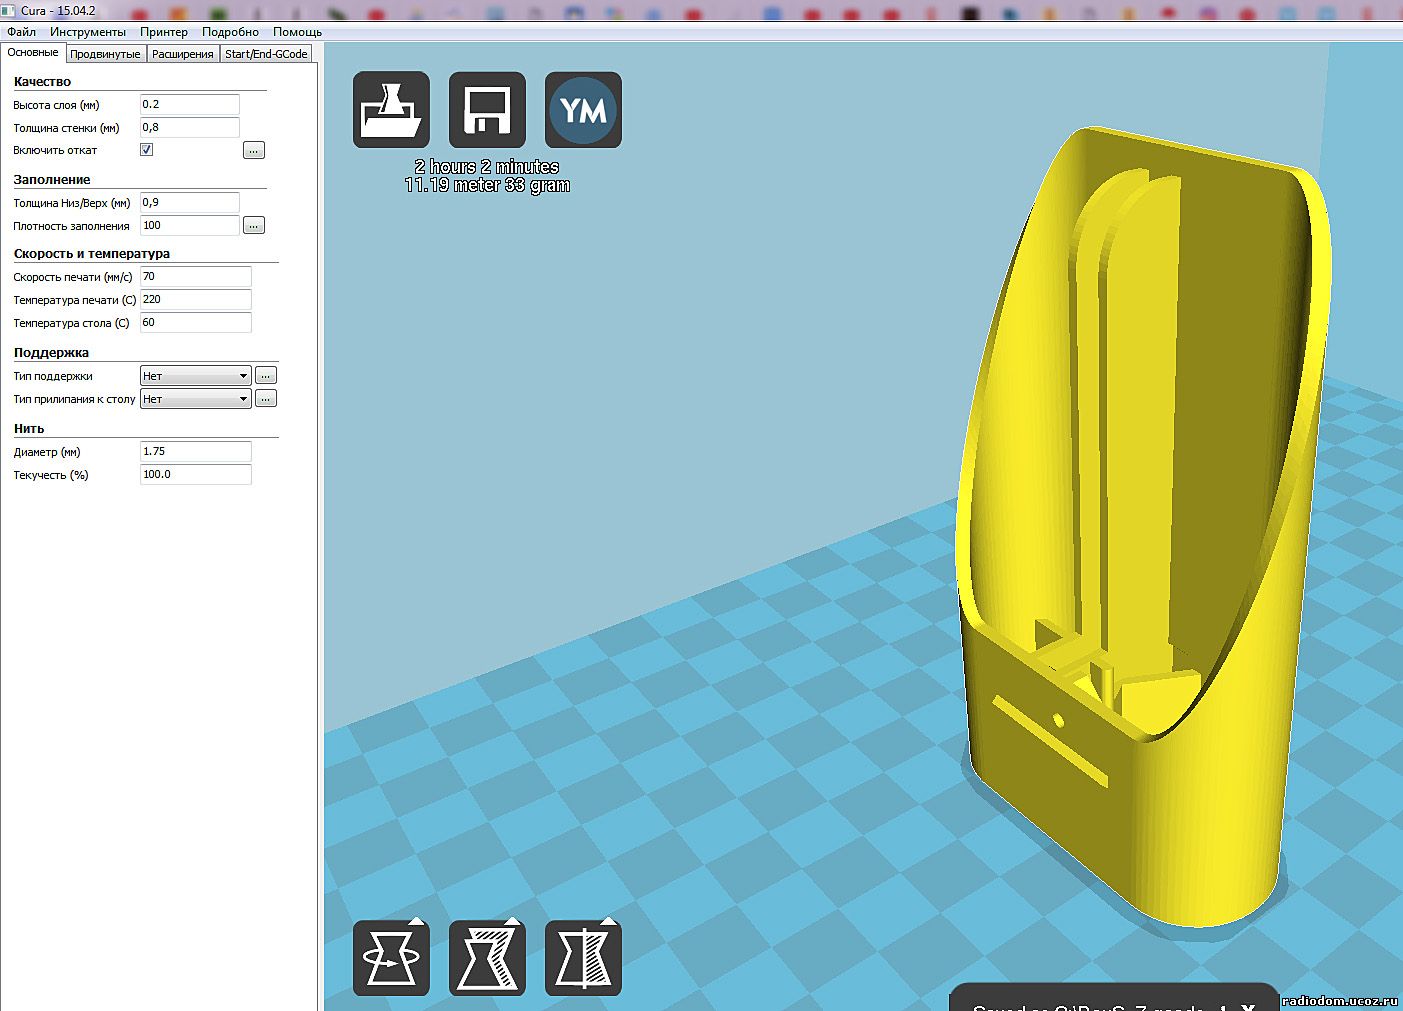Click the Толщина стенки input field
1403x1011 pixels.
(x=190, y=127)
